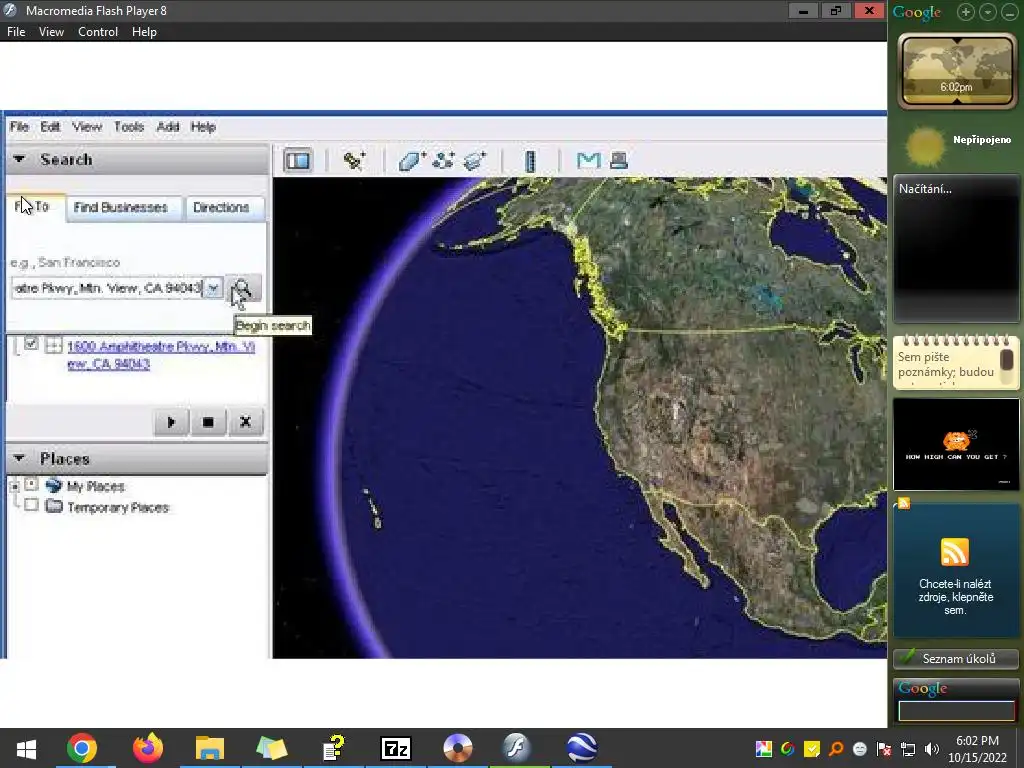The width and height of the screenshot is (1024, 768).
Task: Expand the 1600 Amphitheatre Pkwy result node
Action: (x=54, y=345)
